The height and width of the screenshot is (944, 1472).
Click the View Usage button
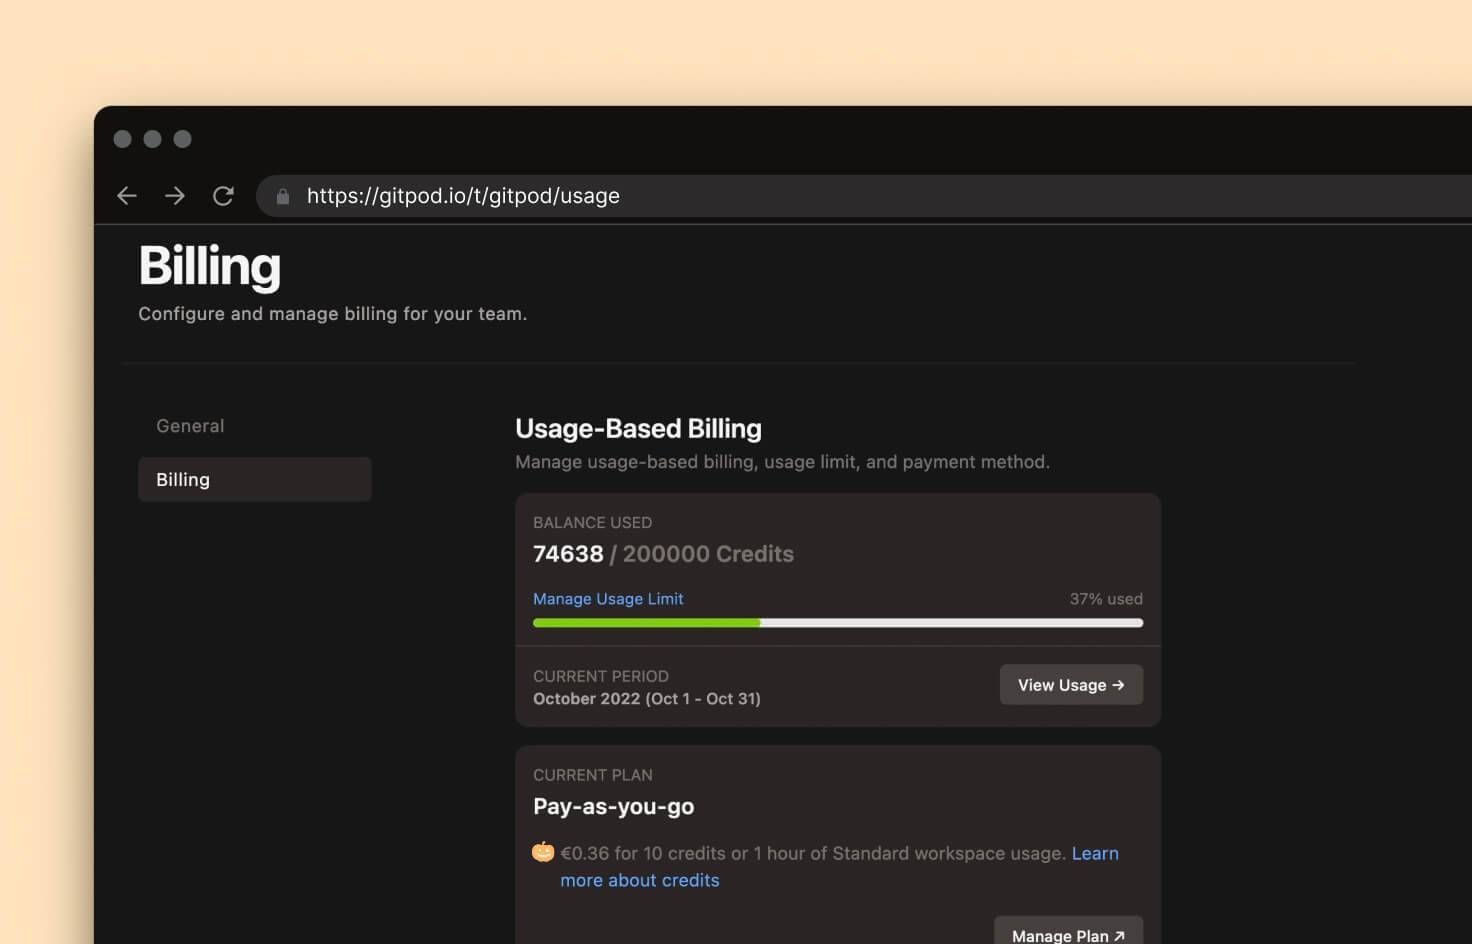point(1071,685)
